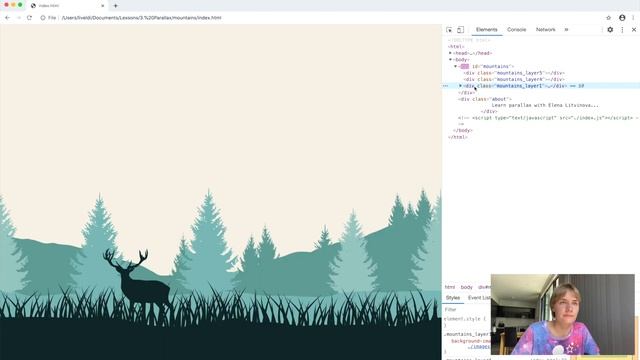Viewport: 640px width, 360px height.
Task: Select body in the DOM breadcrumb
Action: click(466, 287)
